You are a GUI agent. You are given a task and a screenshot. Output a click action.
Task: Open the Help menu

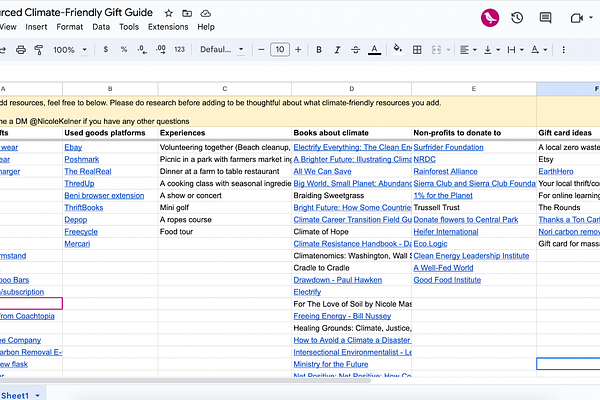(206, 27)
